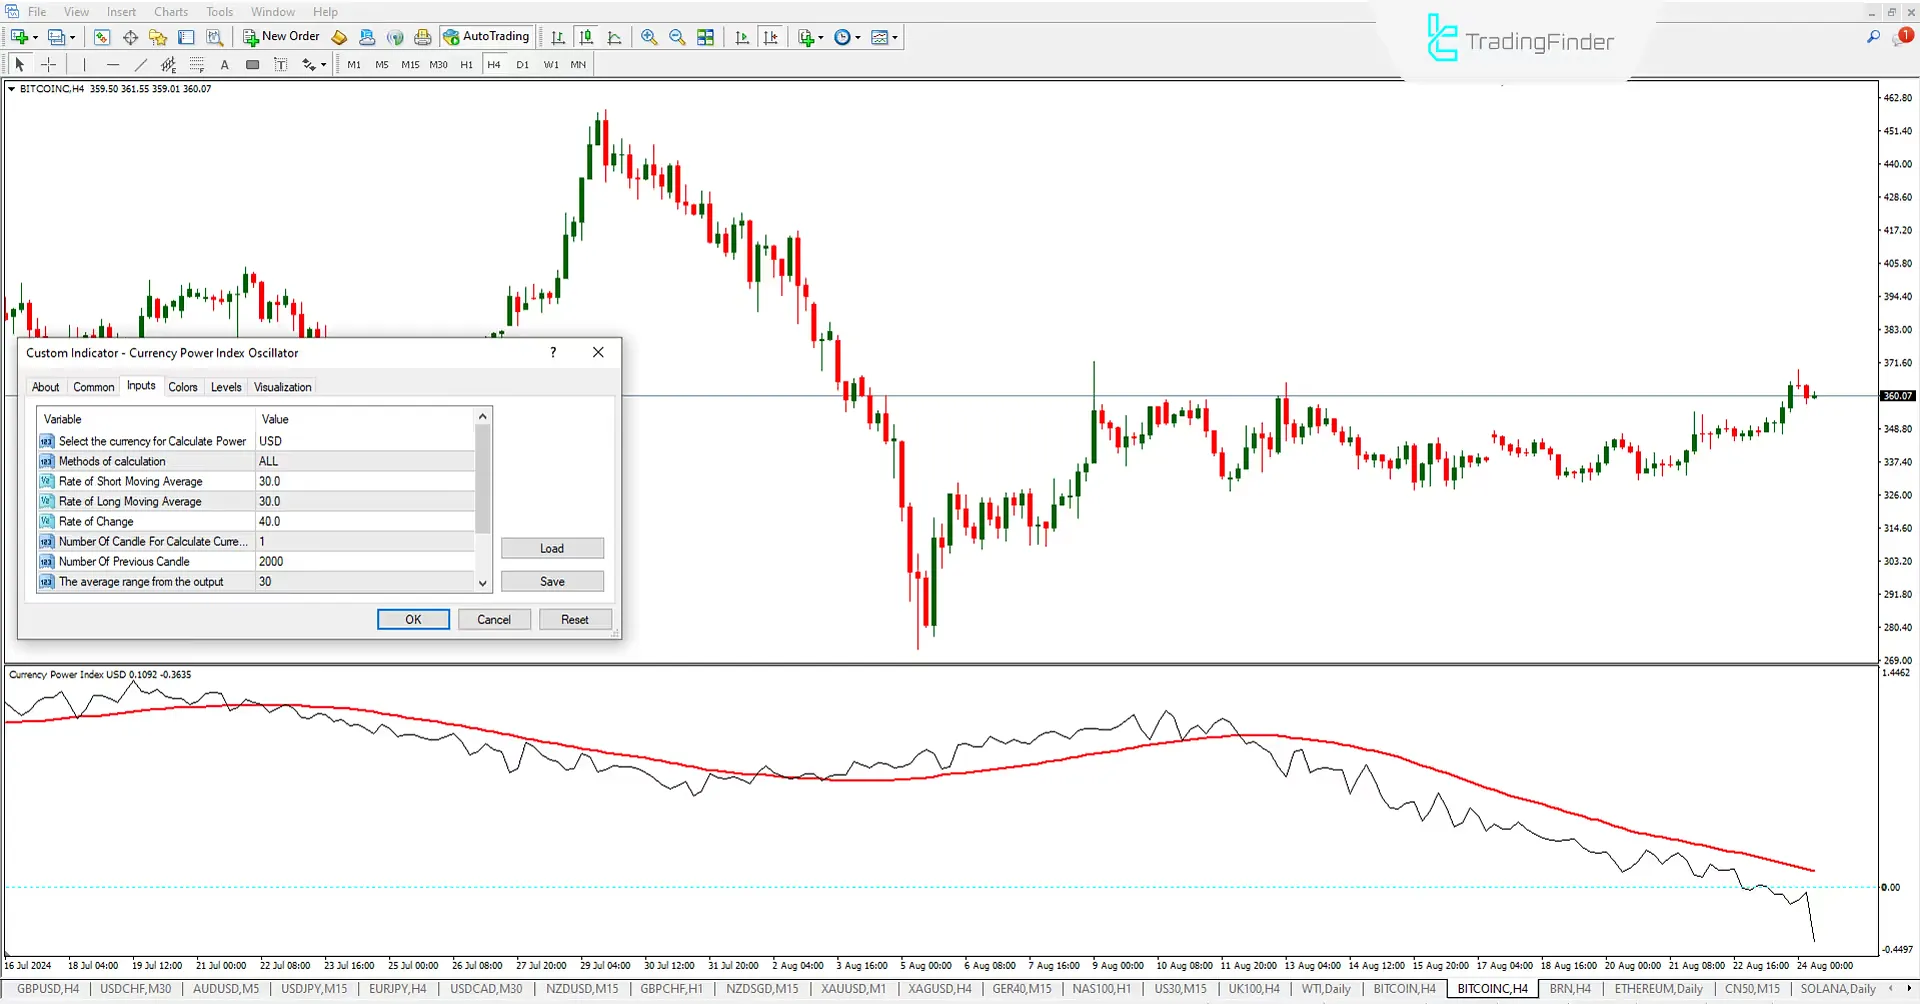
Task: Toggle chart shift from right edge
Action: [771, 37]
